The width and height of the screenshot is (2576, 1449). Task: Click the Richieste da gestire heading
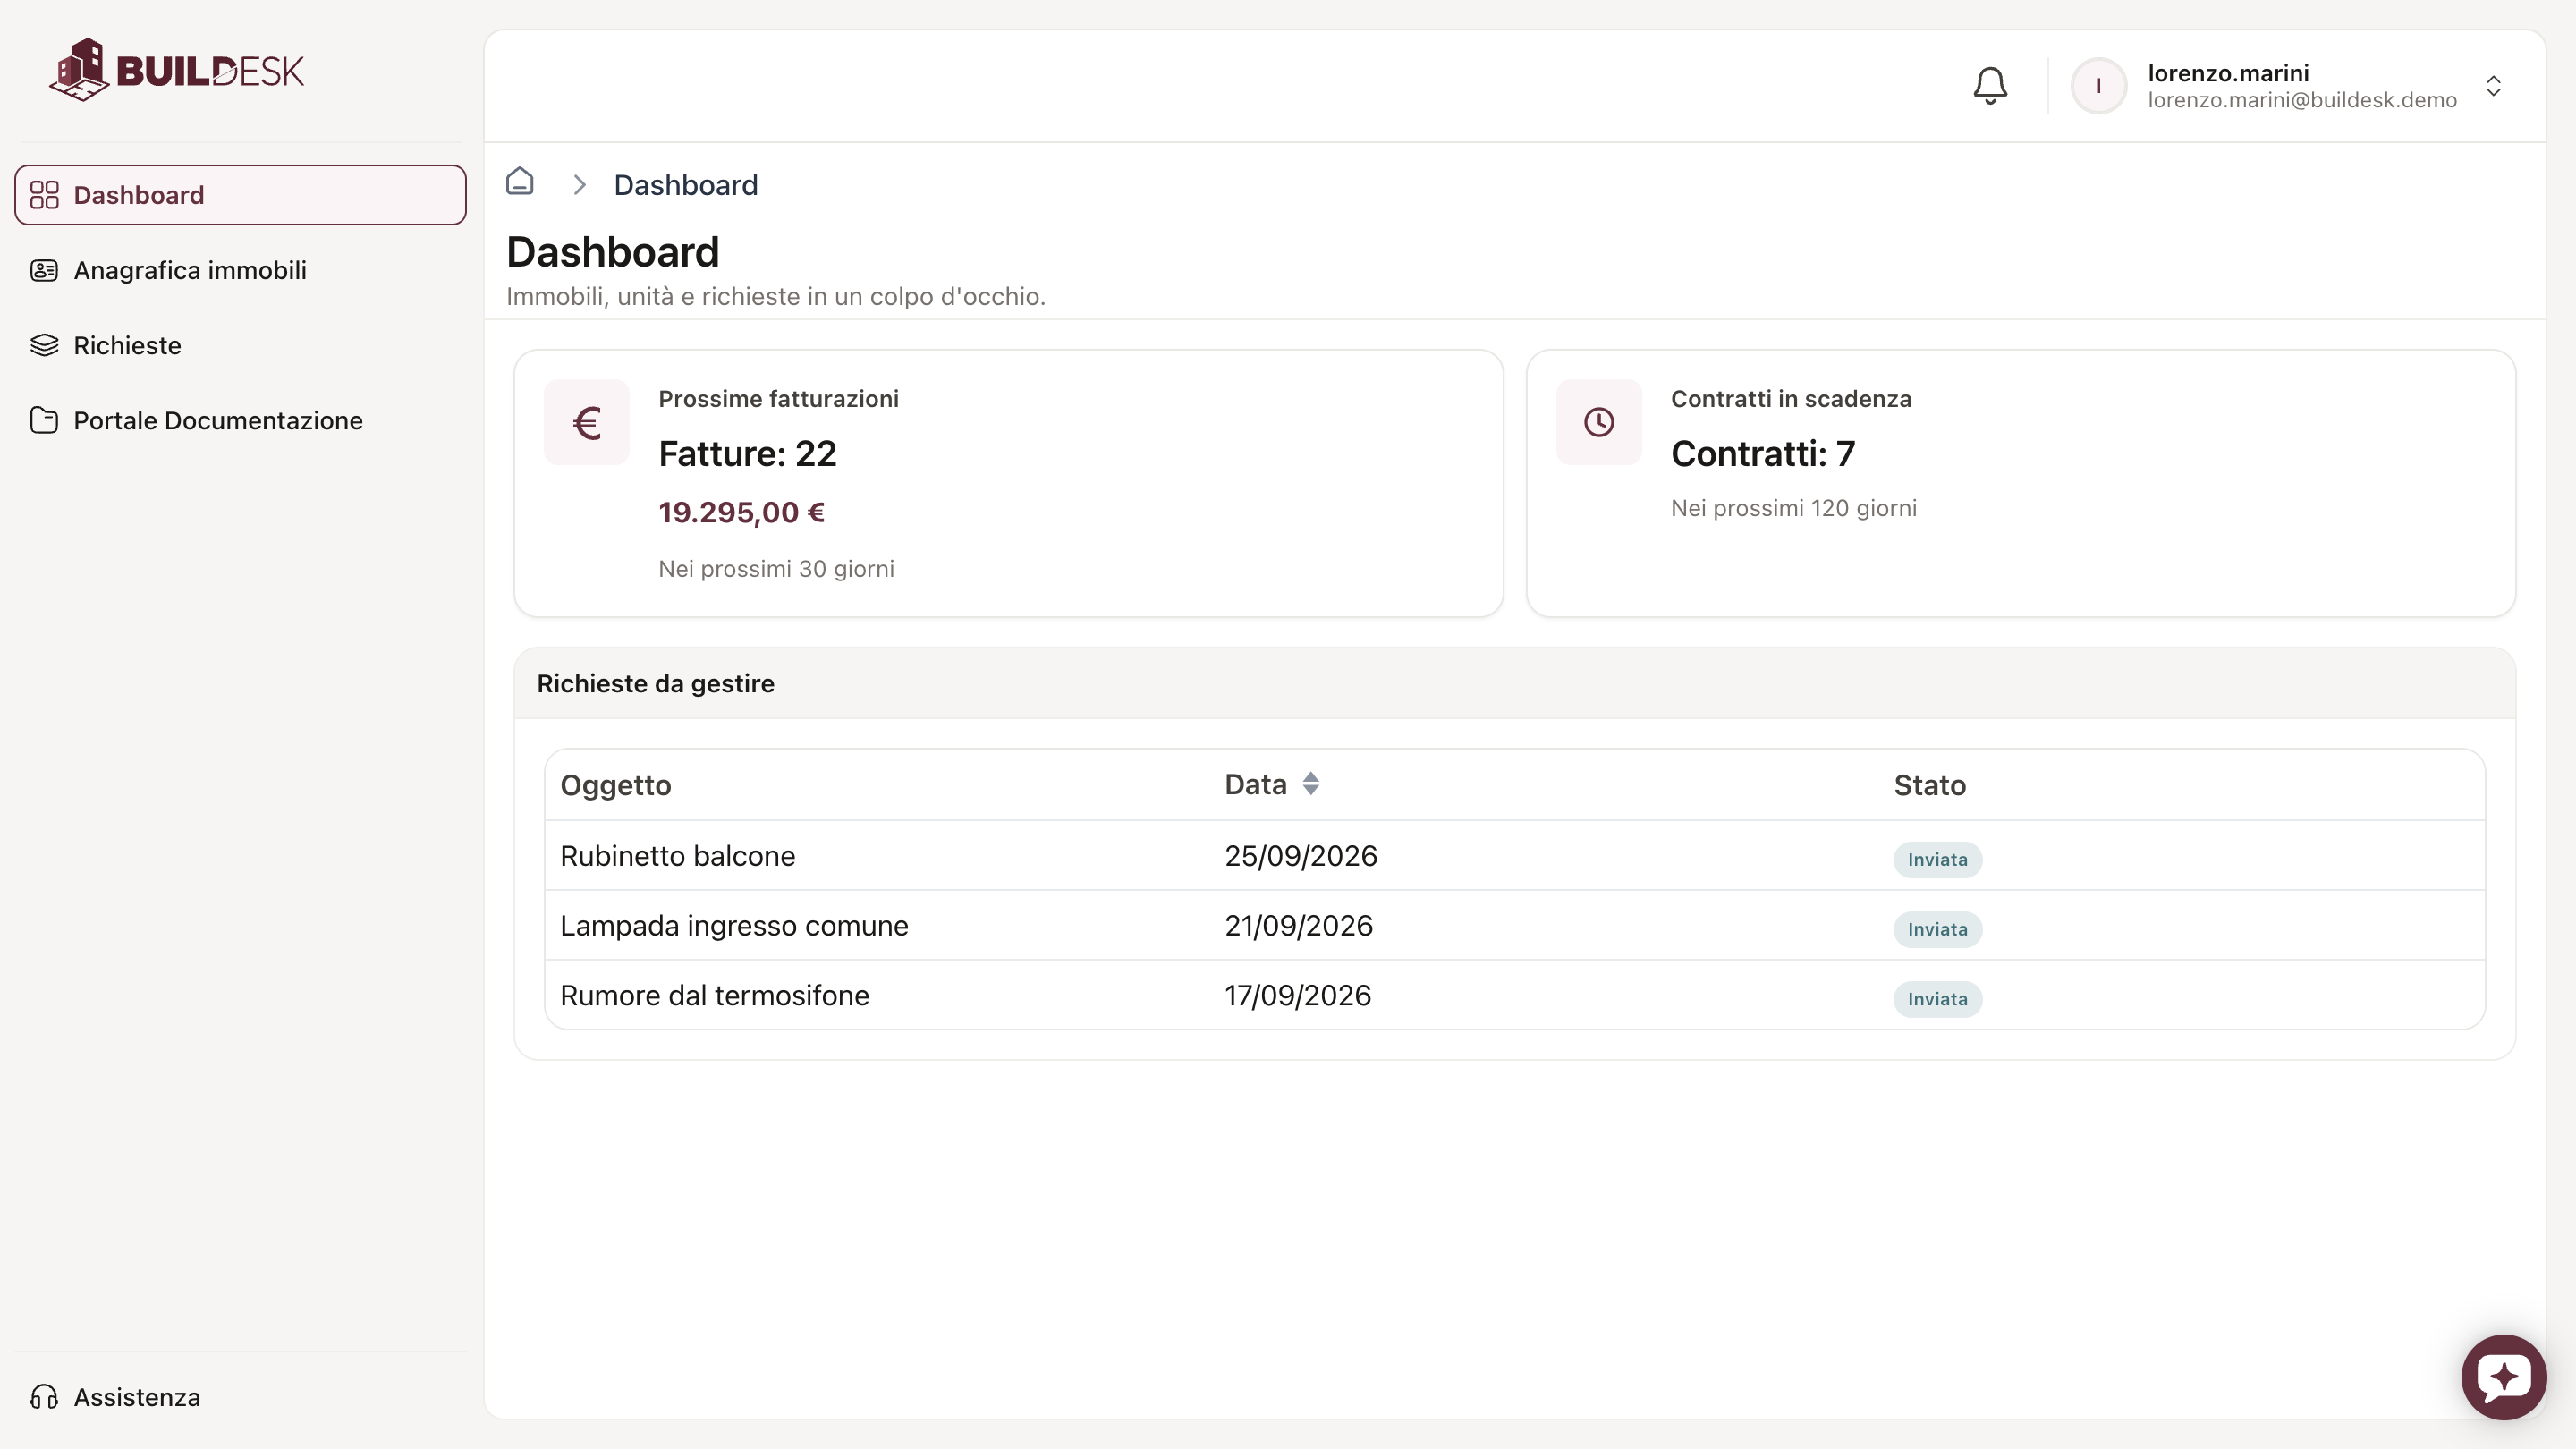tap(656, 684)
